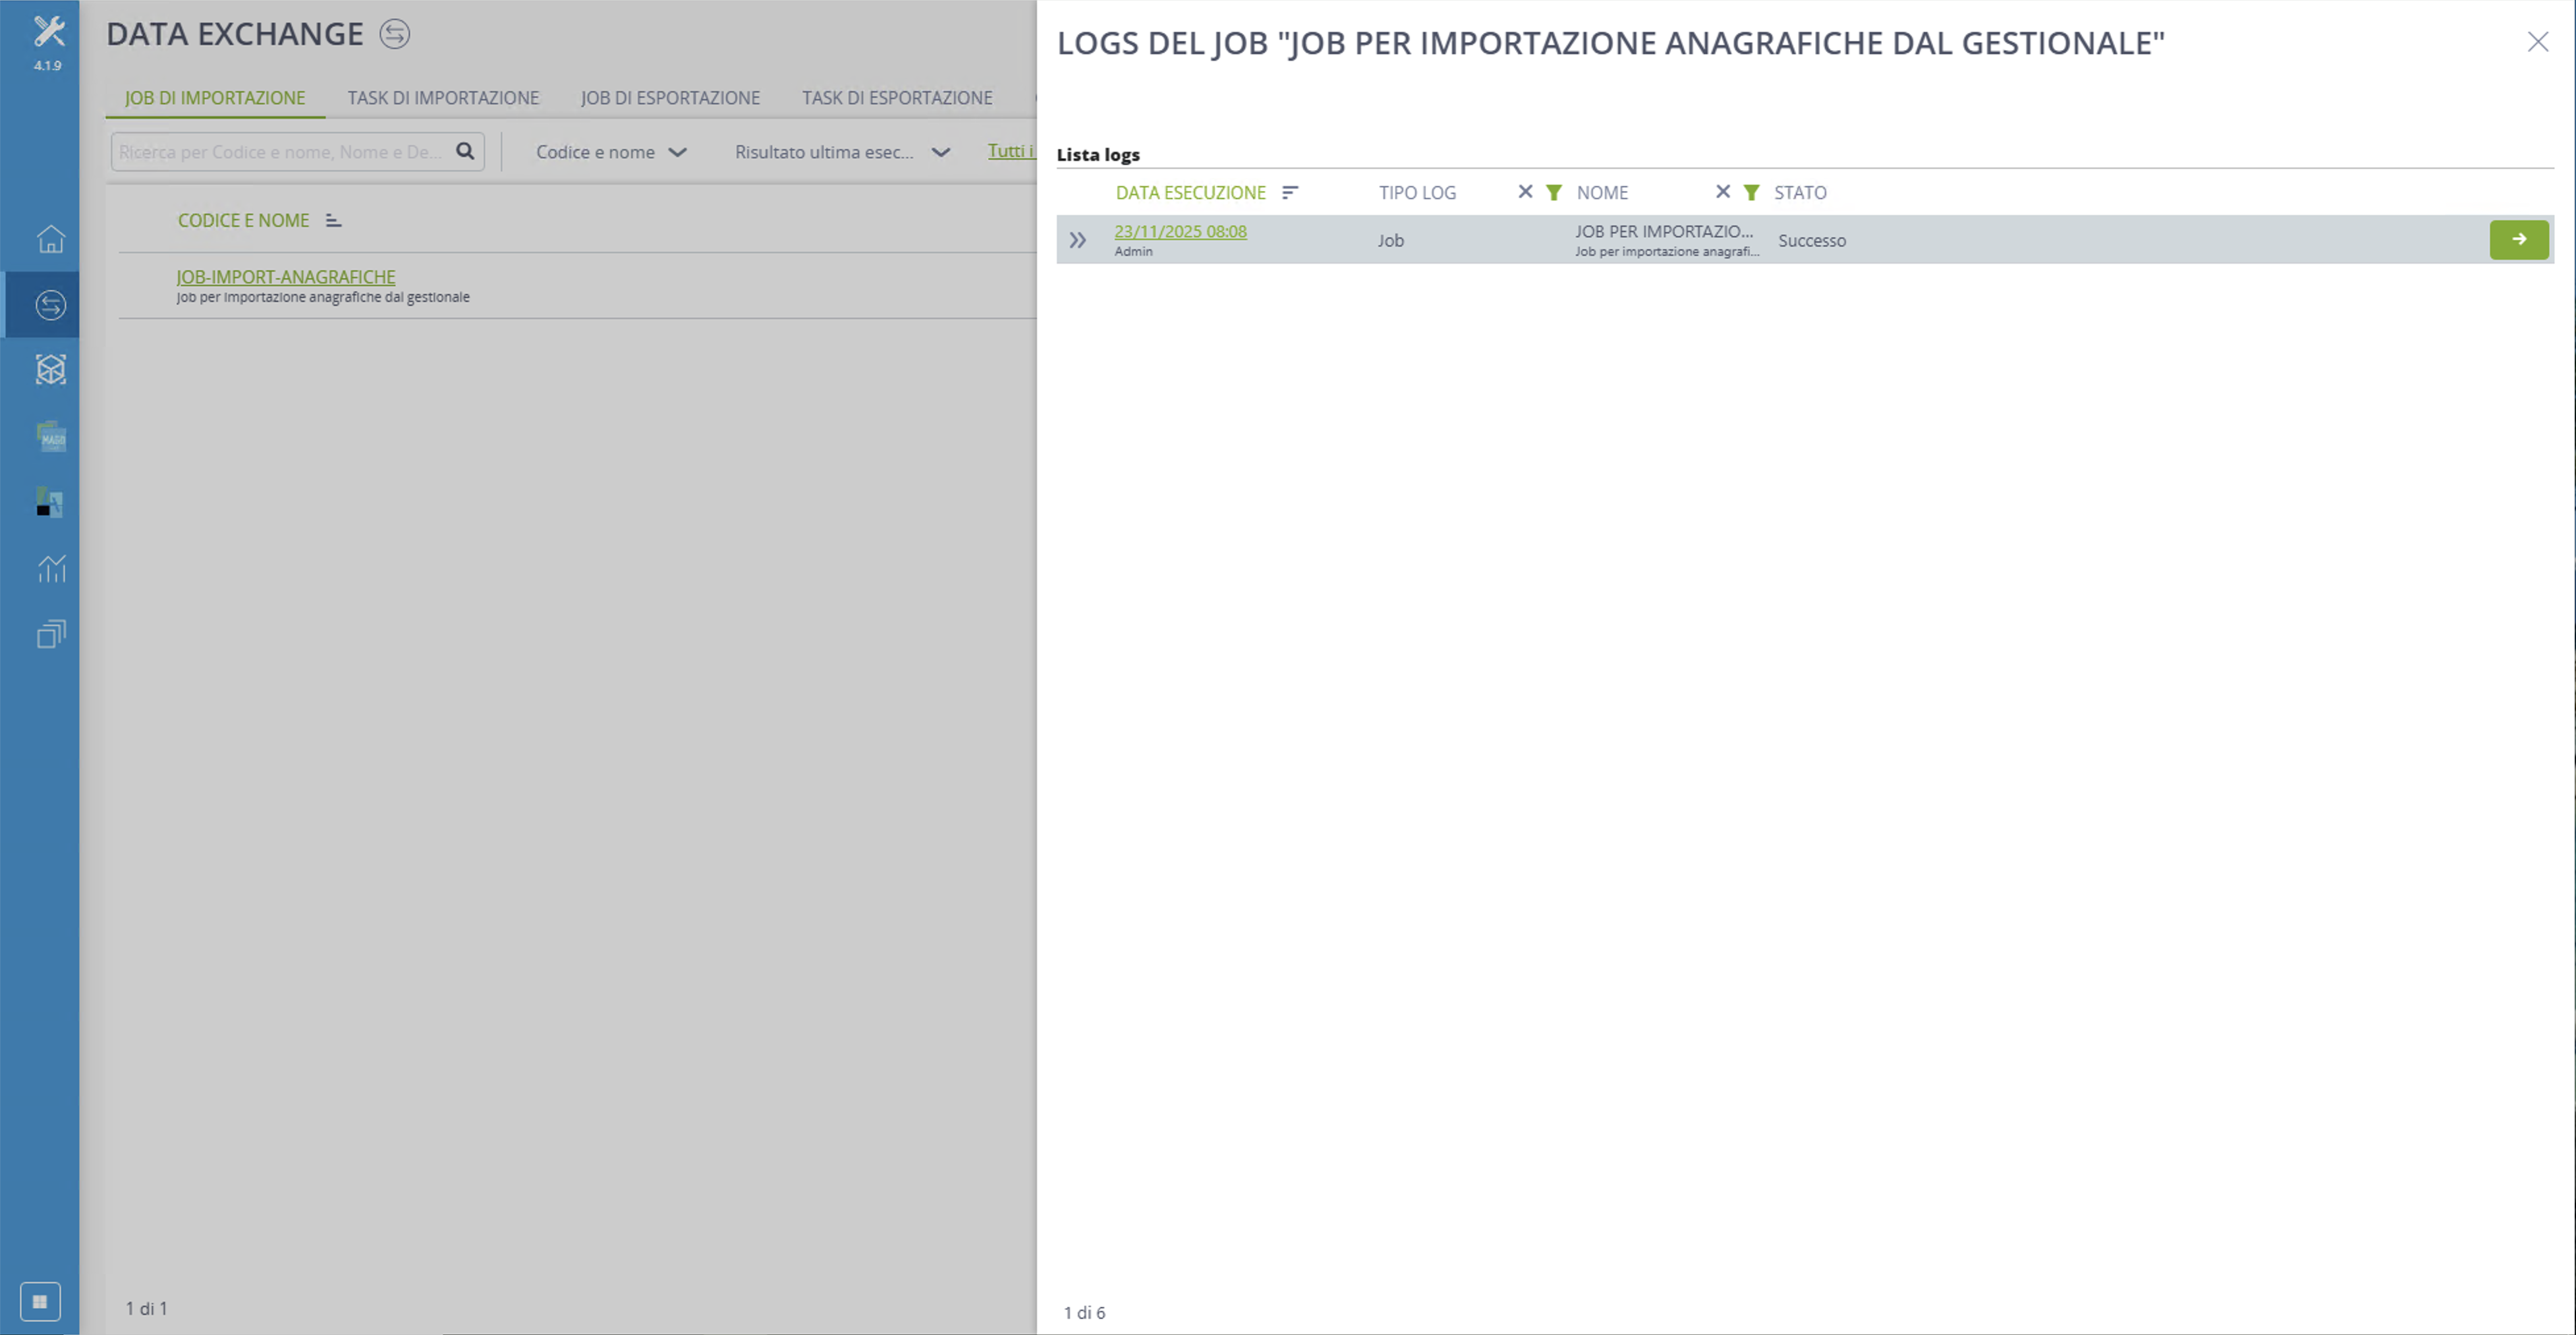Switch to Job di Esportazione tab
Image resolution: width=2576 pixels, height=1335 pixels.
click(670, 98)
